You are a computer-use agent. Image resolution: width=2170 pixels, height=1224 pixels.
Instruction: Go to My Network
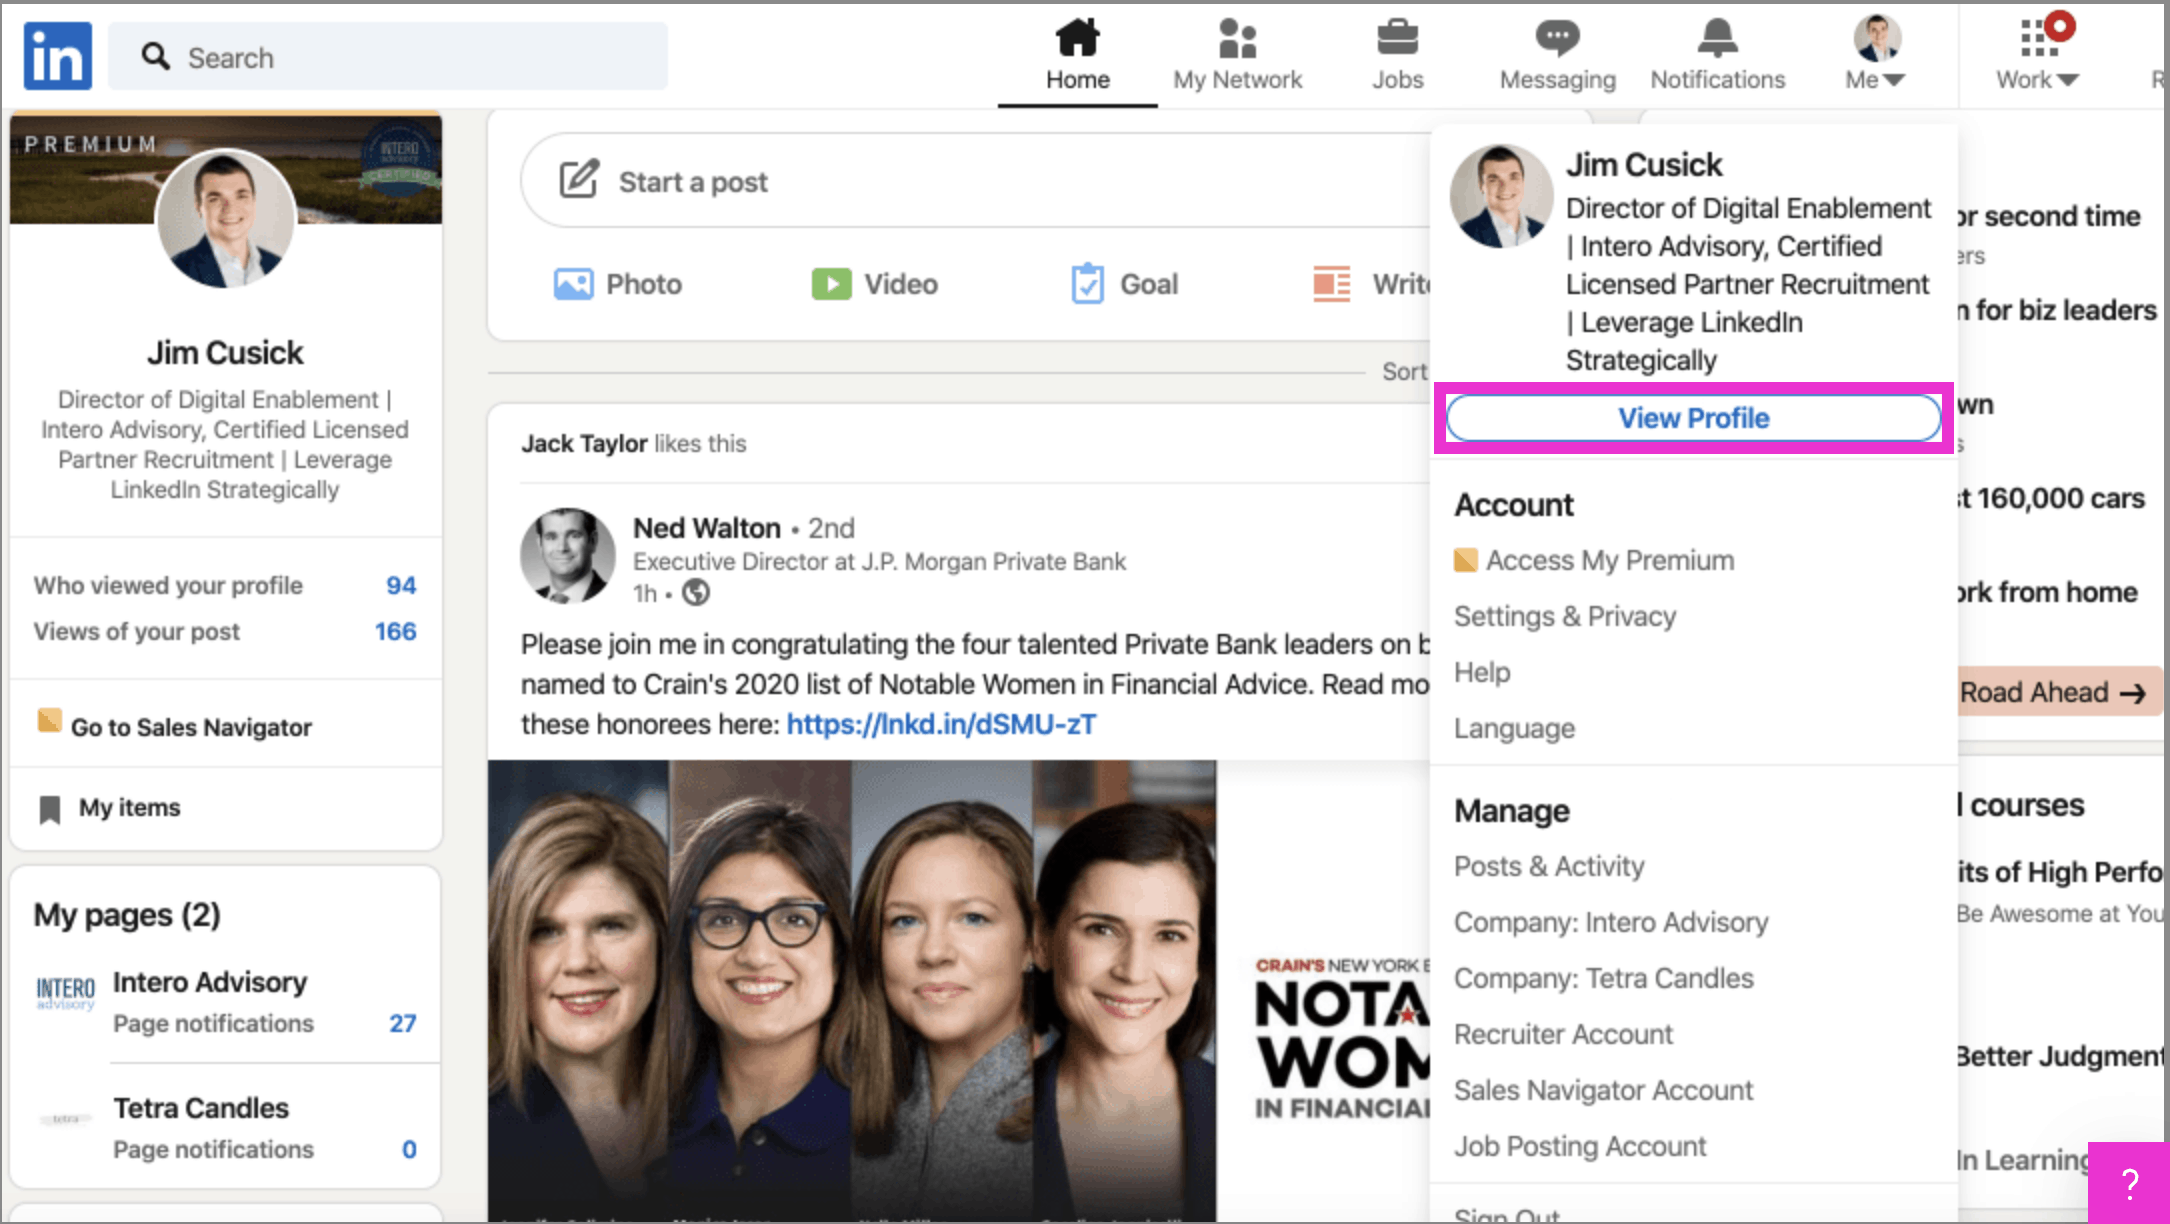pyautogui.click(x=1238, y=55)
